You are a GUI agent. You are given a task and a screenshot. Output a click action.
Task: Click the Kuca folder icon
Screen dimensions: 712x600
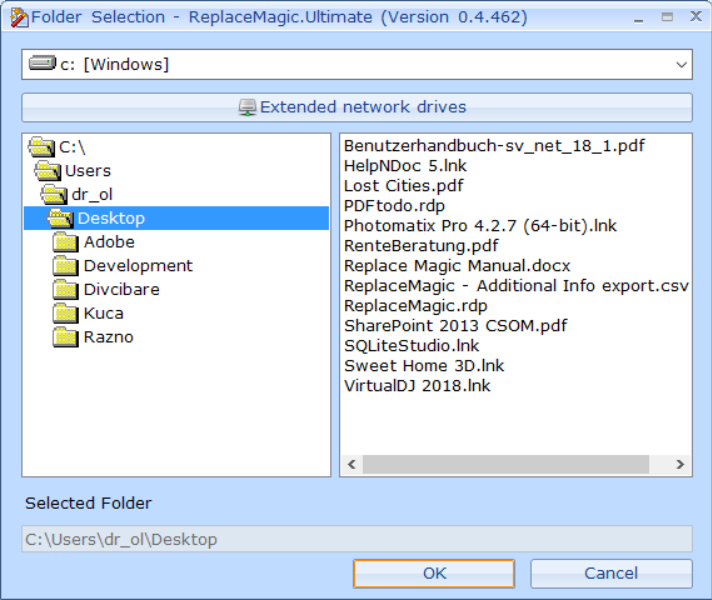[66, 314]
